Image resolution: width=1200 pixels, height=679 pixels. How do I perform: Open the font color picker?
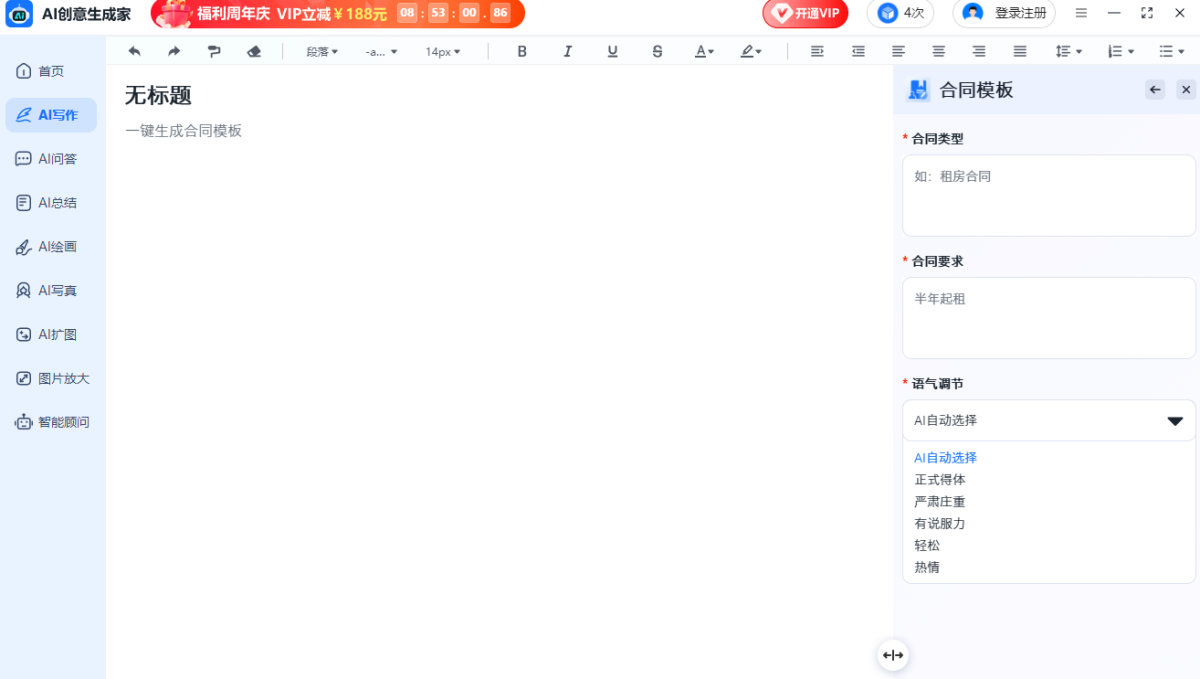pyautogui.click(x=704, y=51)
